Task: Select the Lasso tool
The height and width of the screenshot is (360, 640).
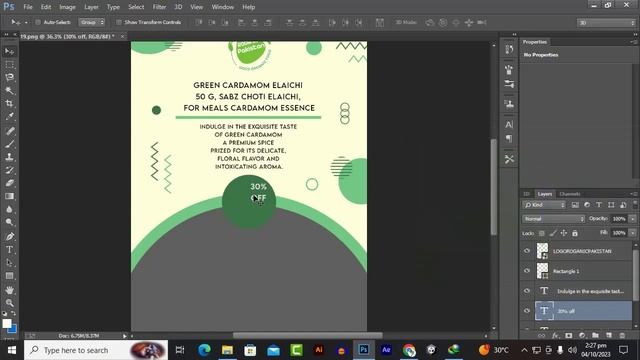Action: pyautogui.click(x=9, y=77)
